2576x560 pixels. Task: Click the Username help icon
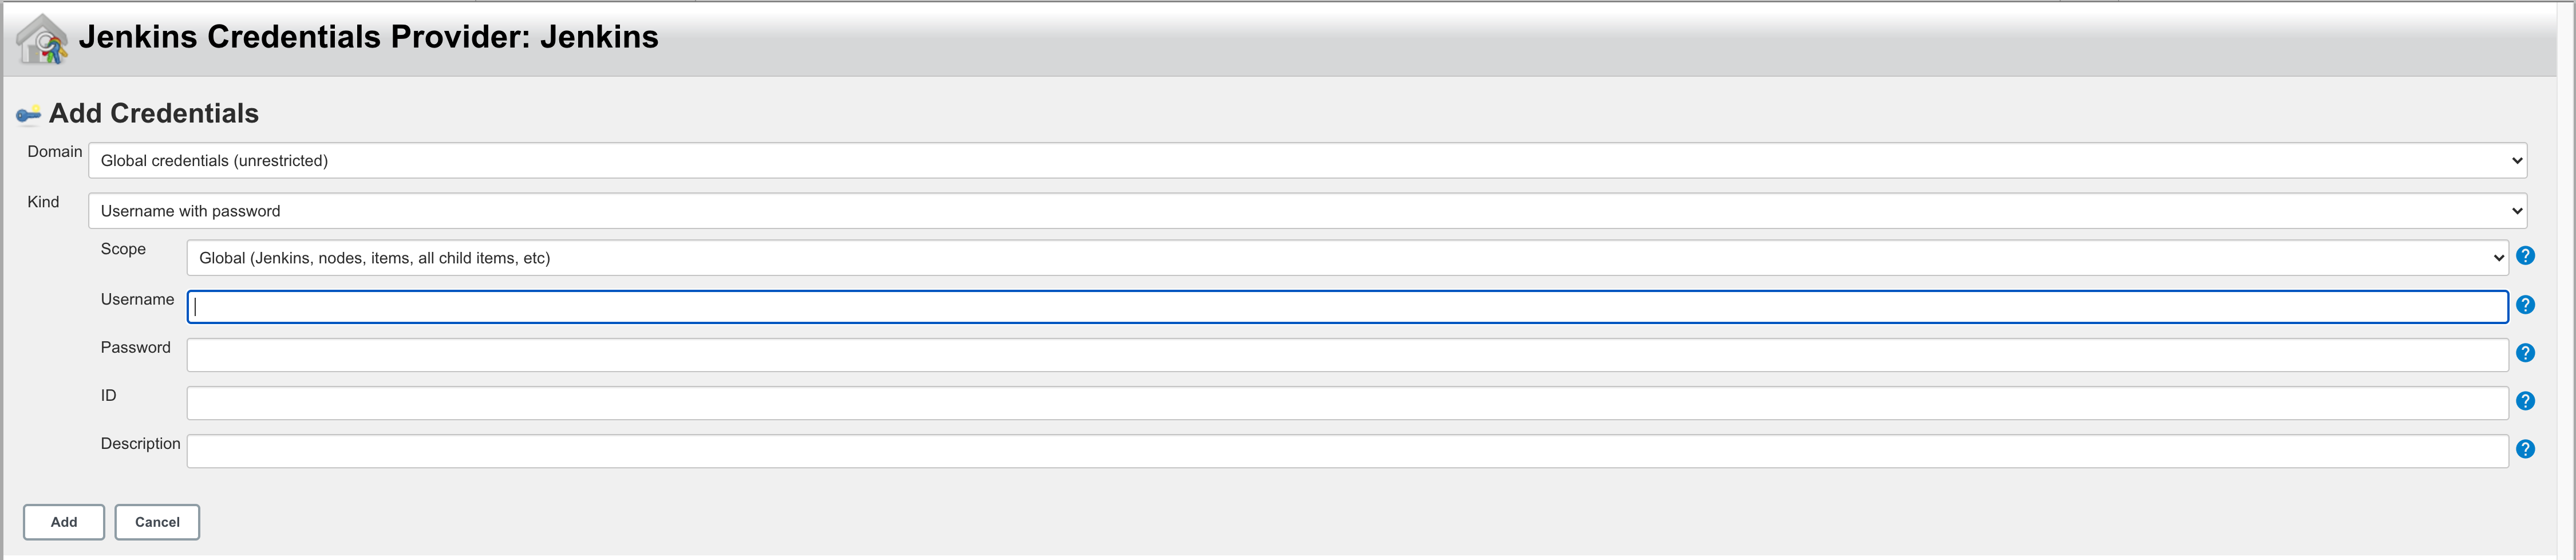[x=2527, y=305]
